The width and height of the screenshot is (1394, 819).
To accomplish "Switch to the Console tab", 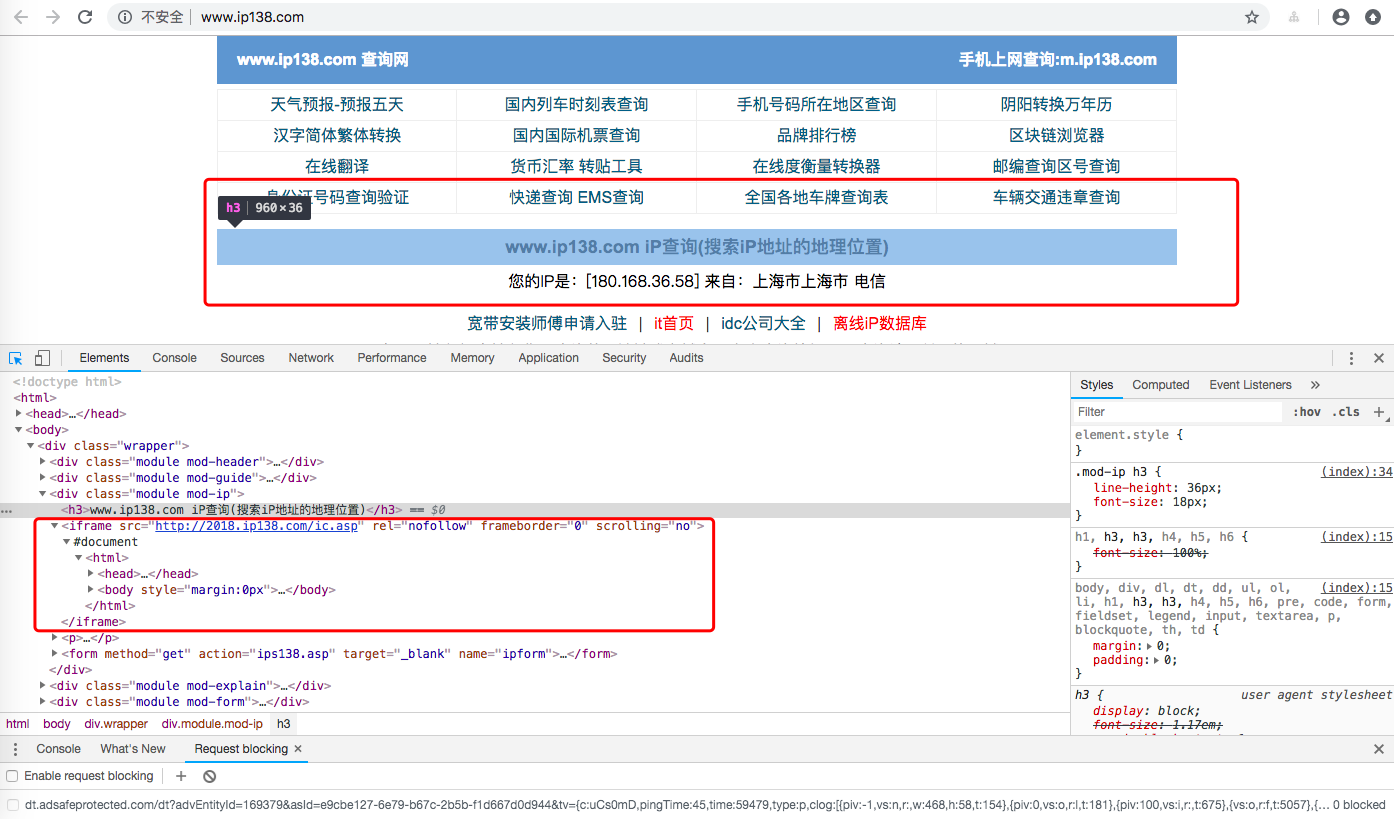I will coord(174,358).
